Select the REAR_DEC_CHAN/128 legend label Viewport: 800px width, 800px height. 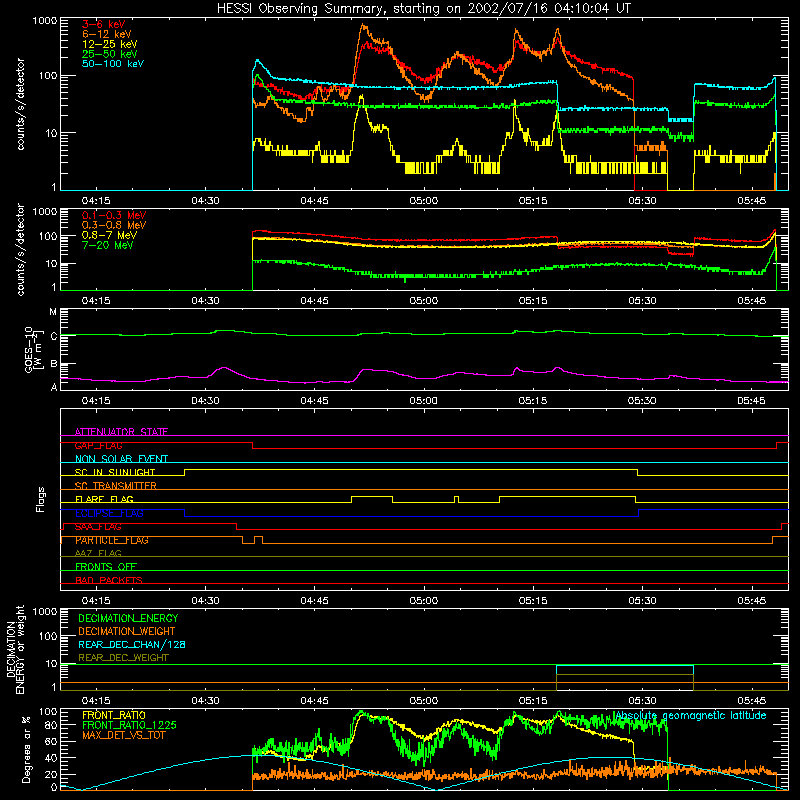pos(132,644)
